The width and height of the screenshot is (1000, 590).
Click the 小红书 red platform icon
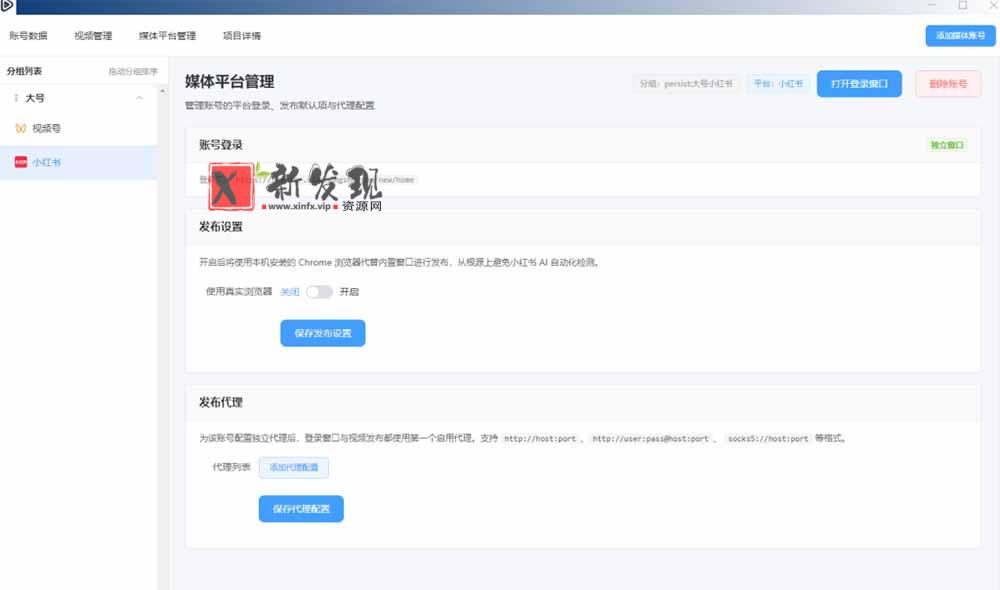[x=21, y=162]
